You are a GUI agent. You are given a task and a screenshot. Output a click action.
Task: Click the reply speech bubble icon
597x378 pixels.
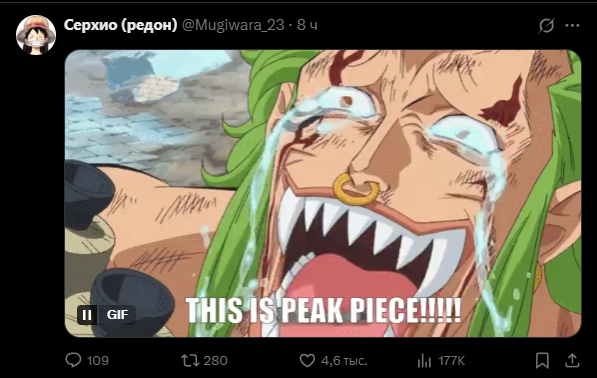tap(73, 360)
